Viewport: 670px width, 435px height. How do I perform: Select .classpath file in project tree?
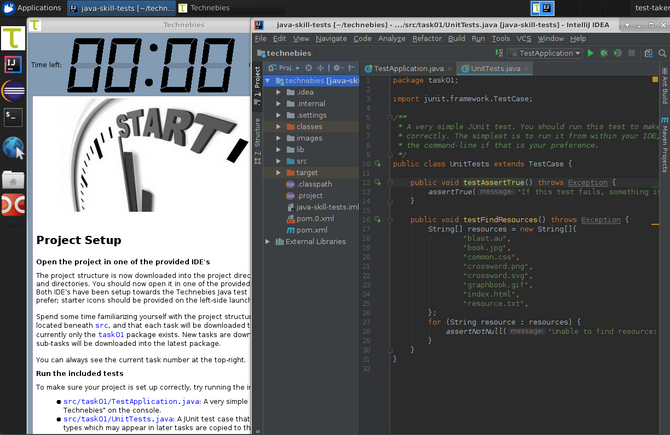click(x=309, y=184)
